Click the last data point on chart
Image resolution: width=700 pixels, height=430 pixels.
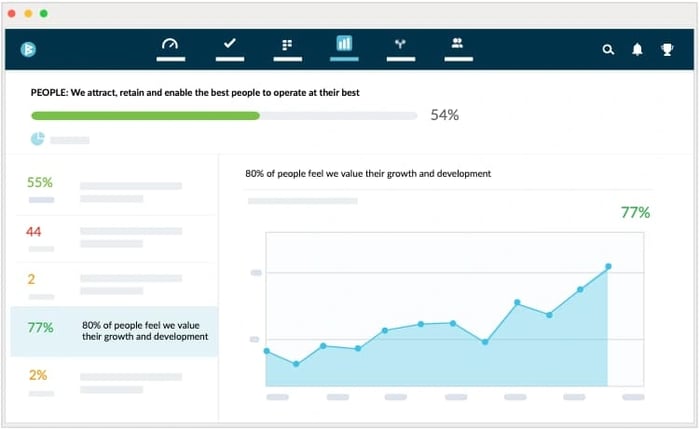coord(608,266)
